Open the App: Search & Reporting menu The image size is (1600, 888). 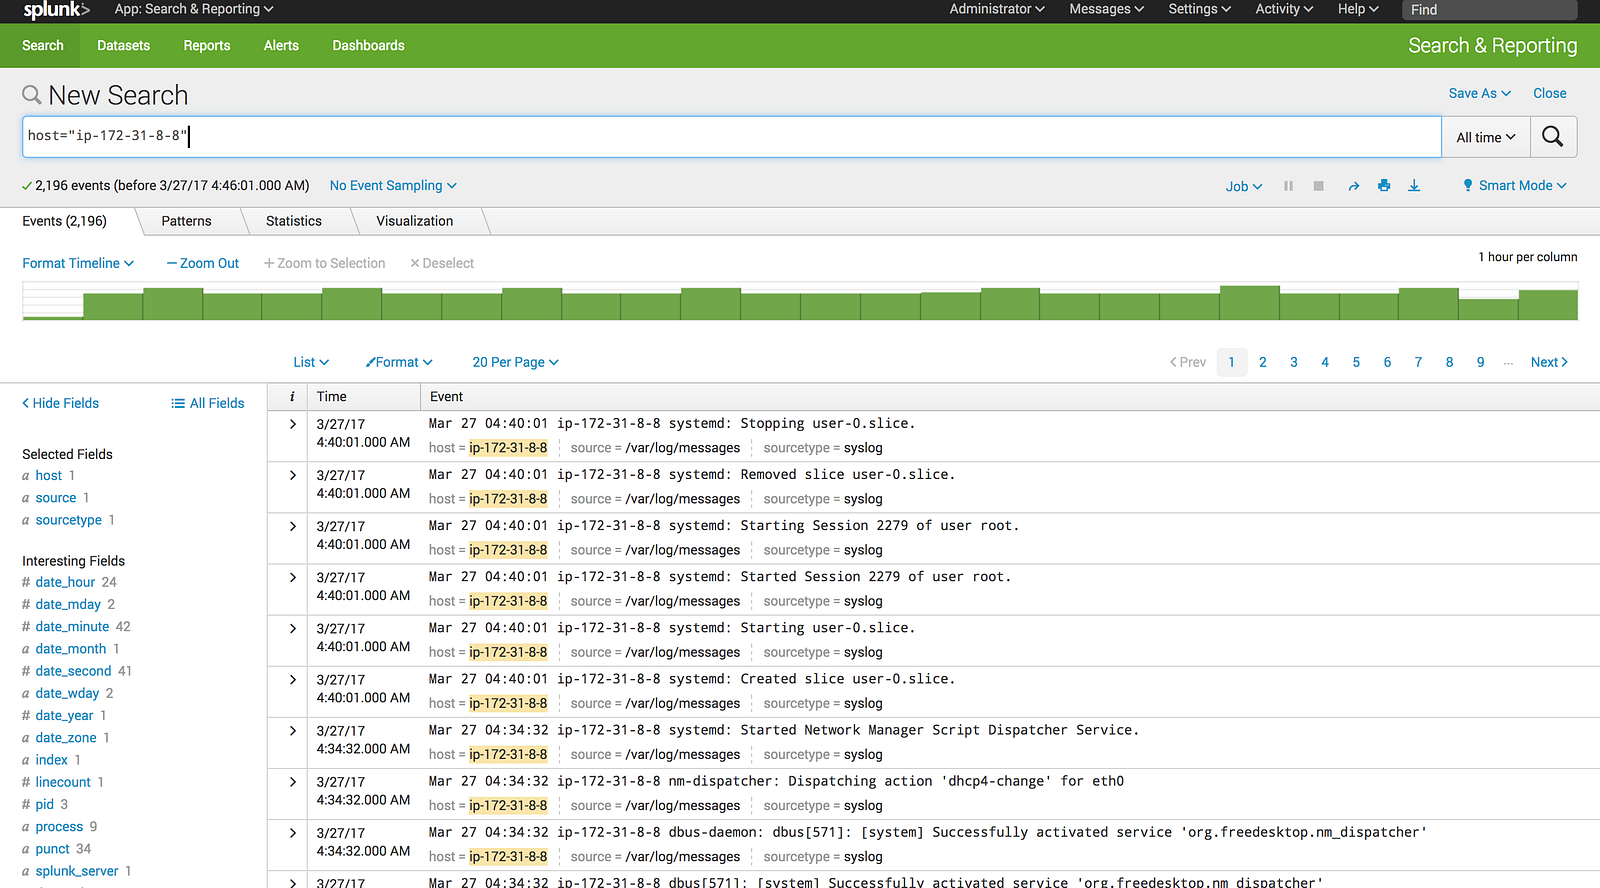click(194, 9)
